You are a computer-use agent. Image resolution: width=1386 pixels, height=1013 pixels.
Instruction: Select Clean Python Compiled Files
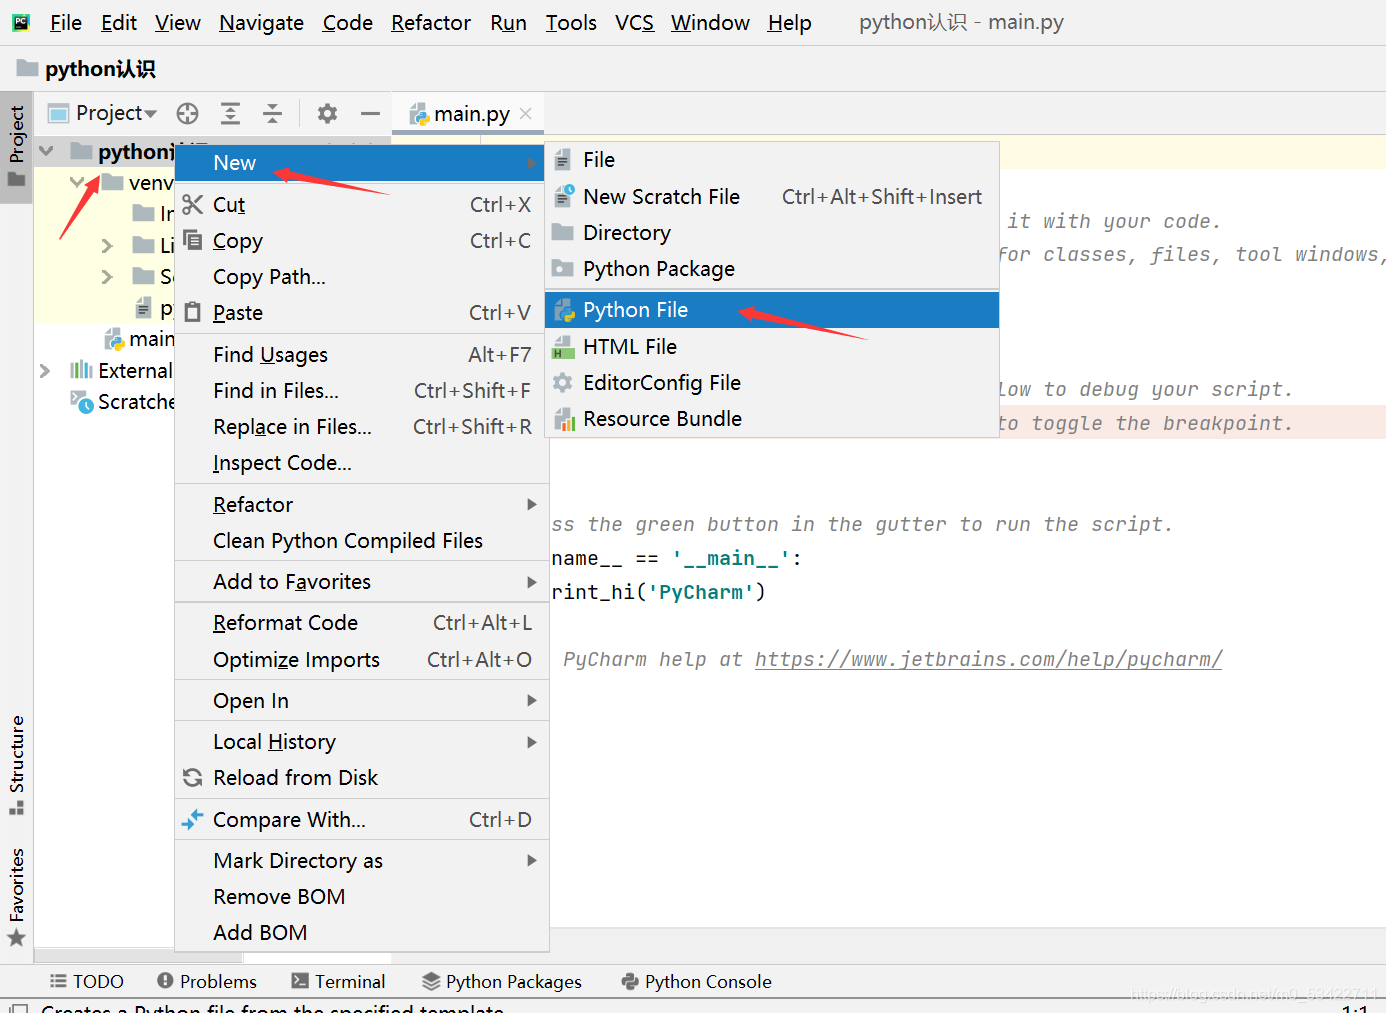[x=362, y=540]
